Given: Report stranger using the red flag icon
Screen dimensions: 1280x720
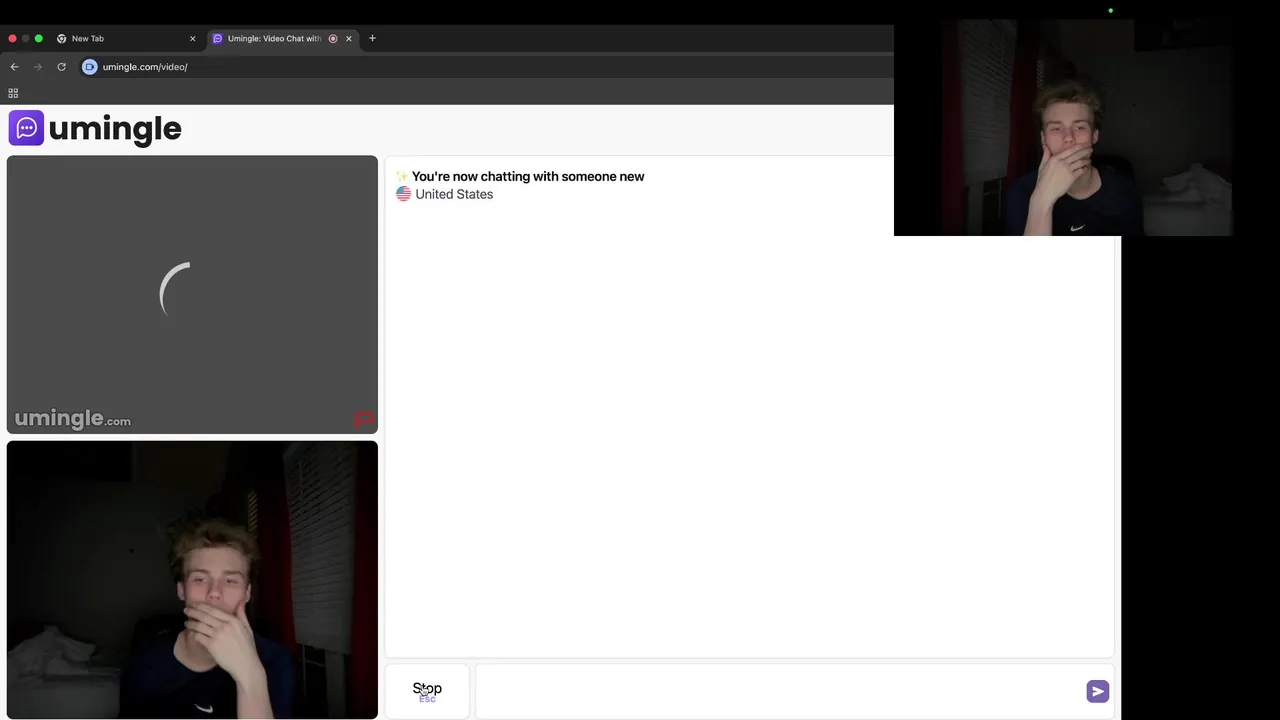Looking at the screenshot, I should pyautogui.click(x=364, y=420).
